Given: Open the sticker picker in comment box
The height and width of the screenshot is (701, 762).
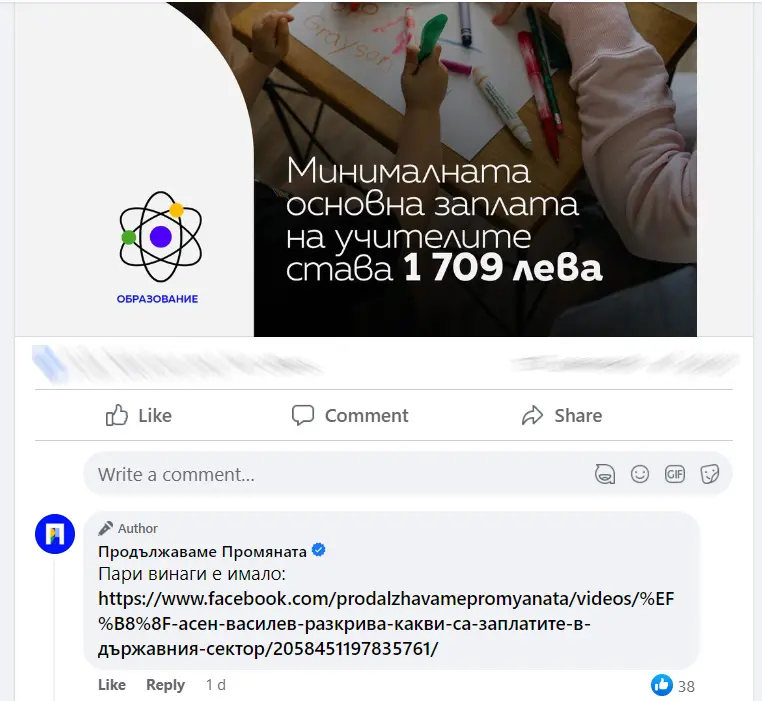Looking at the screenshot, I should [x=710, y=474].
